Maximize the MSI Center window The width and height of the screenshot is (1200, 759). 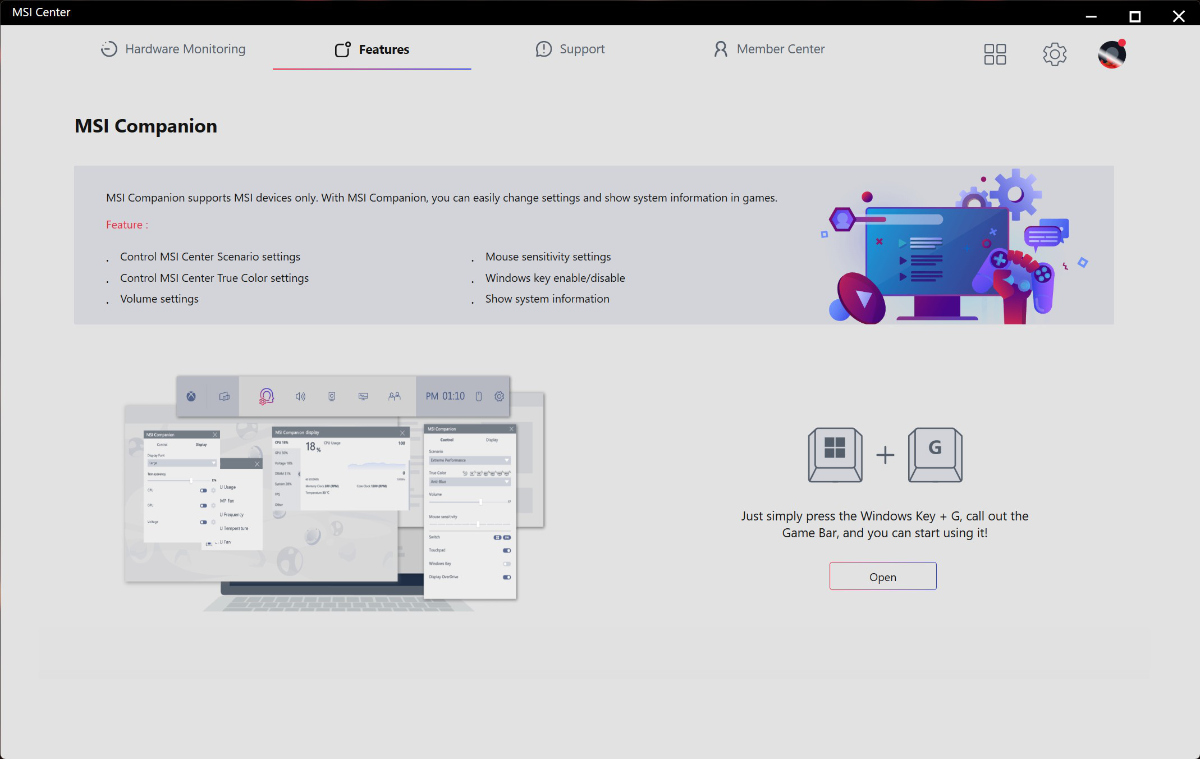(1135, 16)
